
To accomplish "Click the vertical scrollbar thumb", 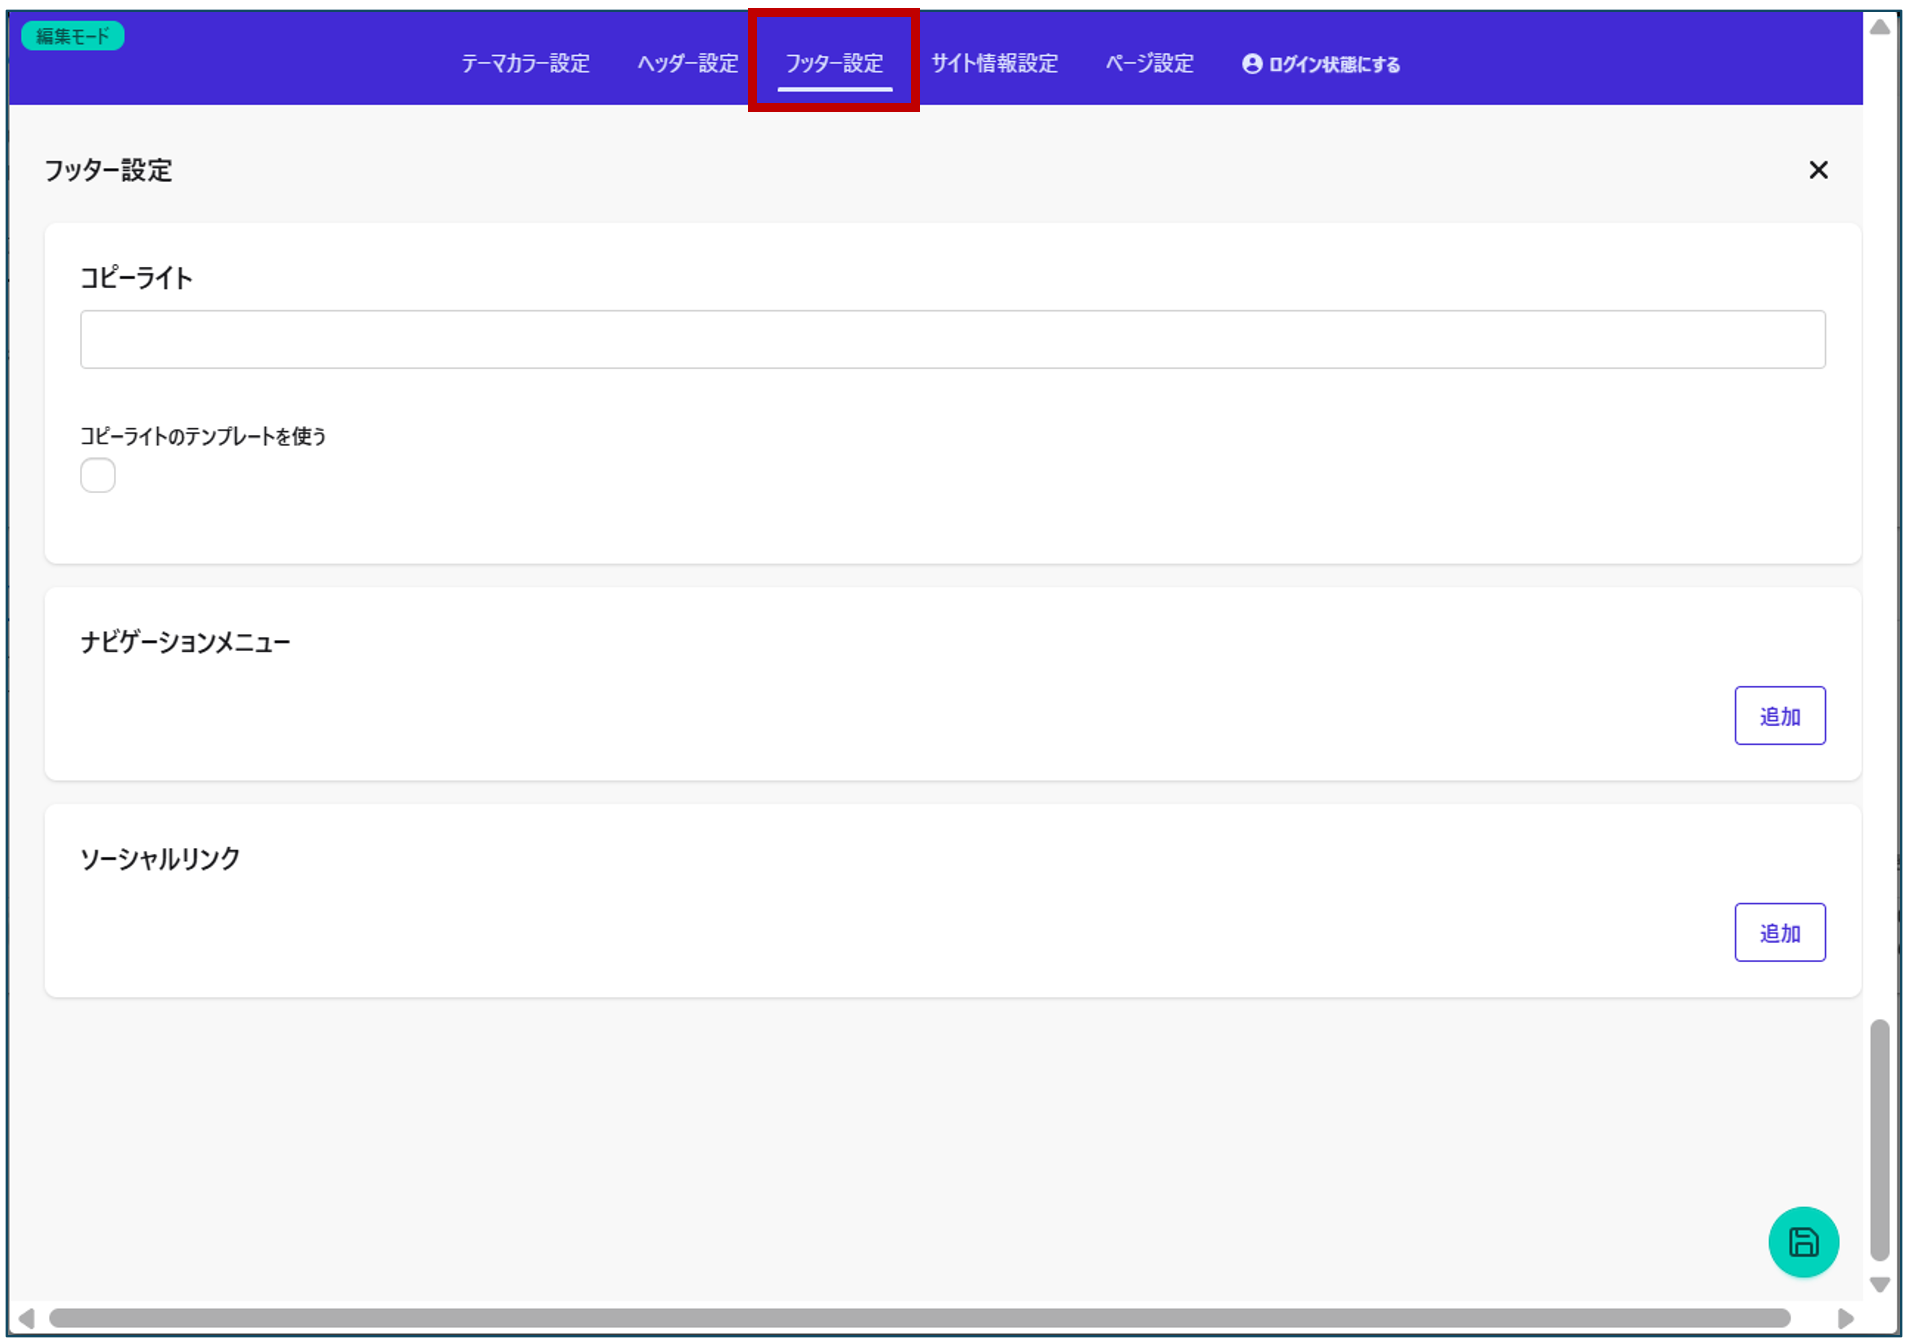I will click(1879, 1140).
